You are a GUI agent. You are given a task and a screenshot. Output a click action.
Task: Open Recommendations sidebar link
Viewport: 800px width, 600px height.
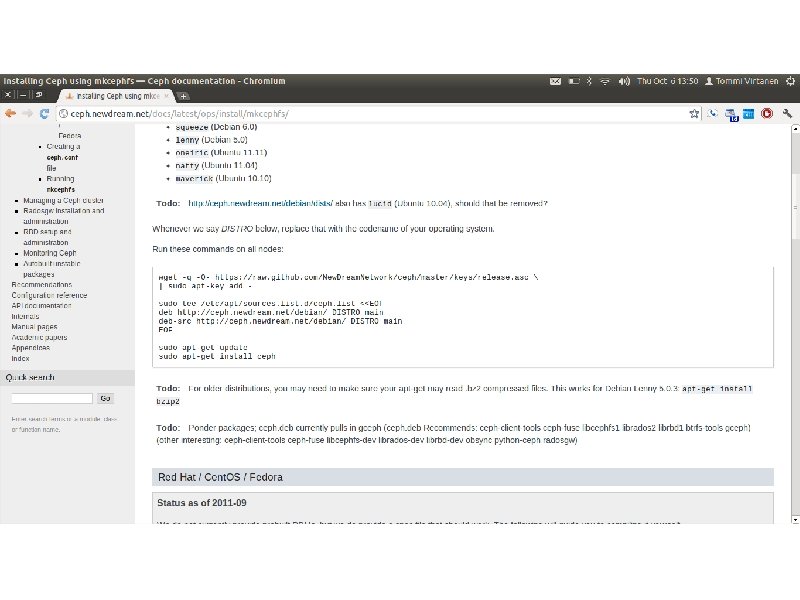[x=42, y=285]
